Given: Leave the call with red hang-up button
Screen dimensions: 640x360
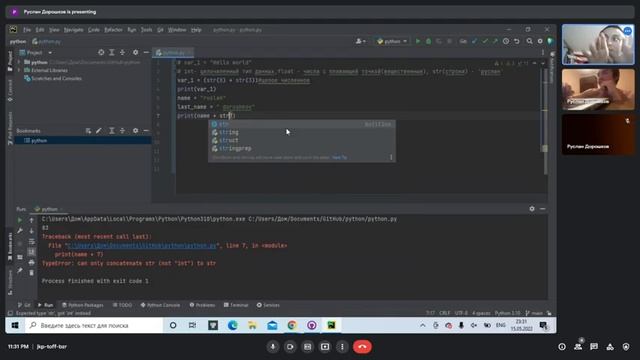Looking at the screenshot, I should [x=362, y=347].
